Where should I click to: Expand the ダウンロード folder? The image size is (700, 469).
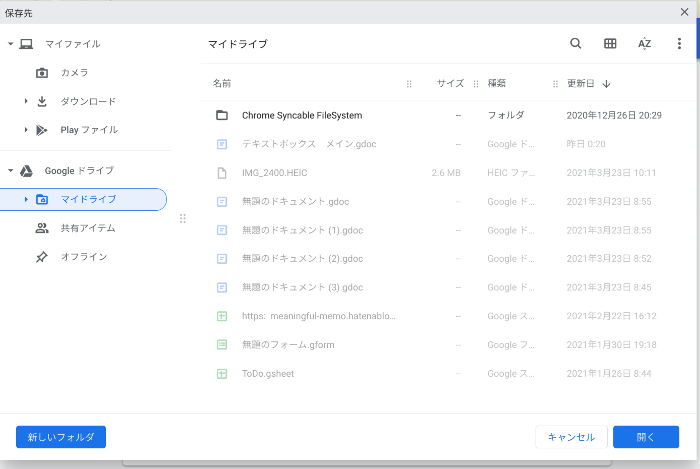tap(26, 101)
